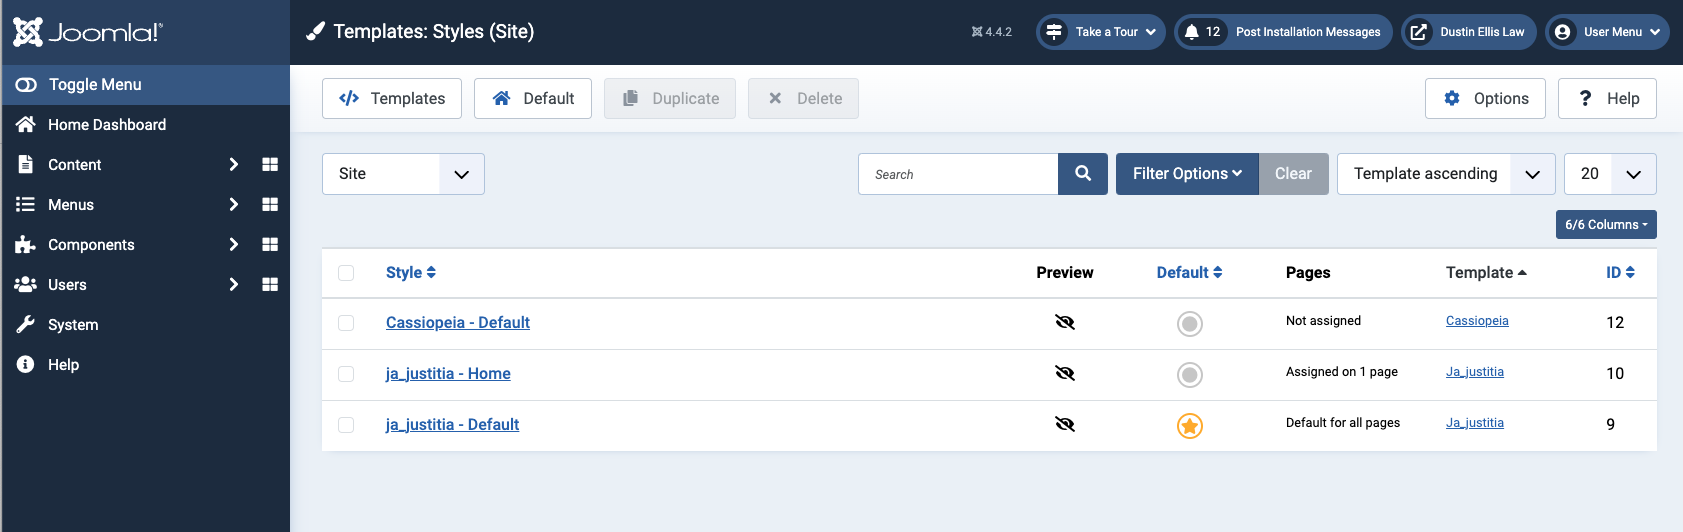Sort by the ID column header
Screen dimensions: 1683x532
(1620, 273)
